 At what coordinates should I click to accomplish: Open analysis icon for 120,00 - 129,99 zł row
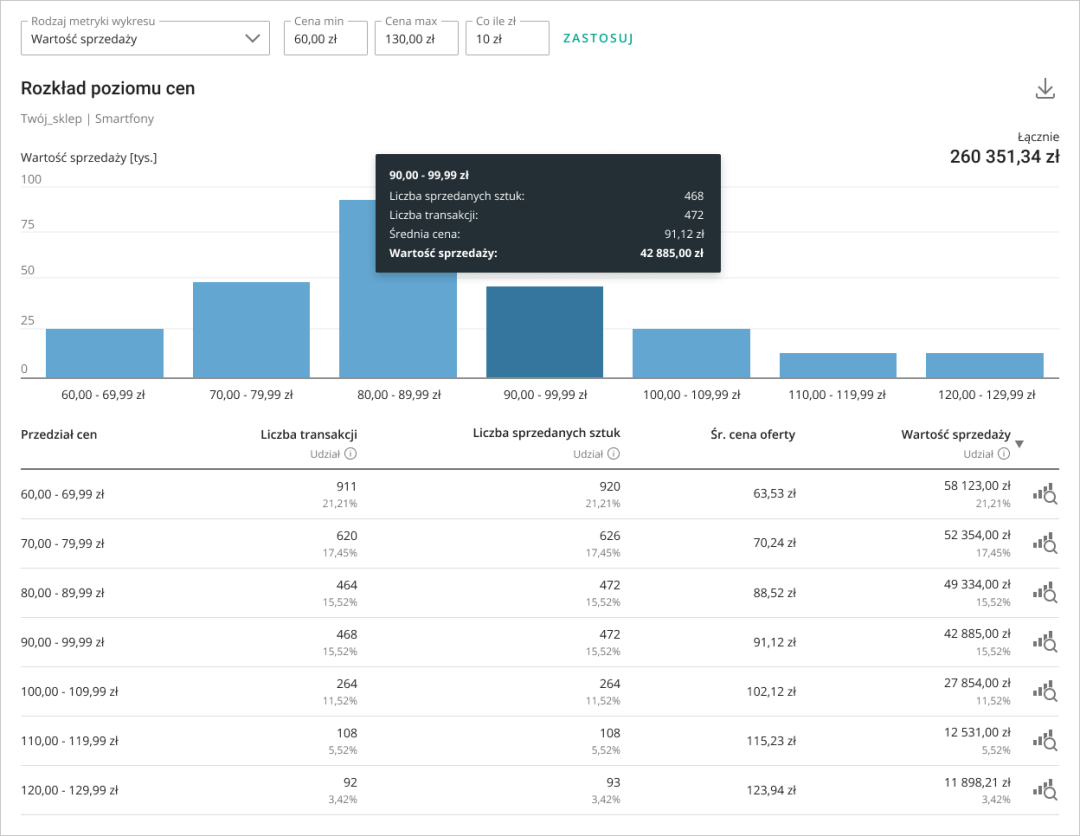click(x=1045, y=790)
